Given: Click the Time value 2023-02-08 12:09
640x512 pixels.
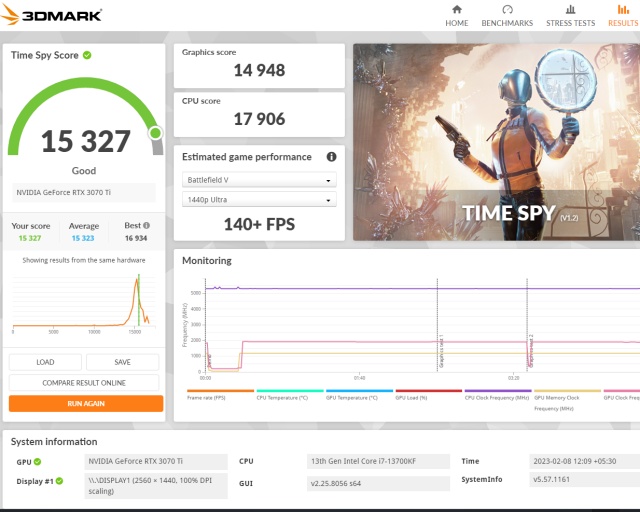Looking at the screenshot, I should click(x=584, y=461).
